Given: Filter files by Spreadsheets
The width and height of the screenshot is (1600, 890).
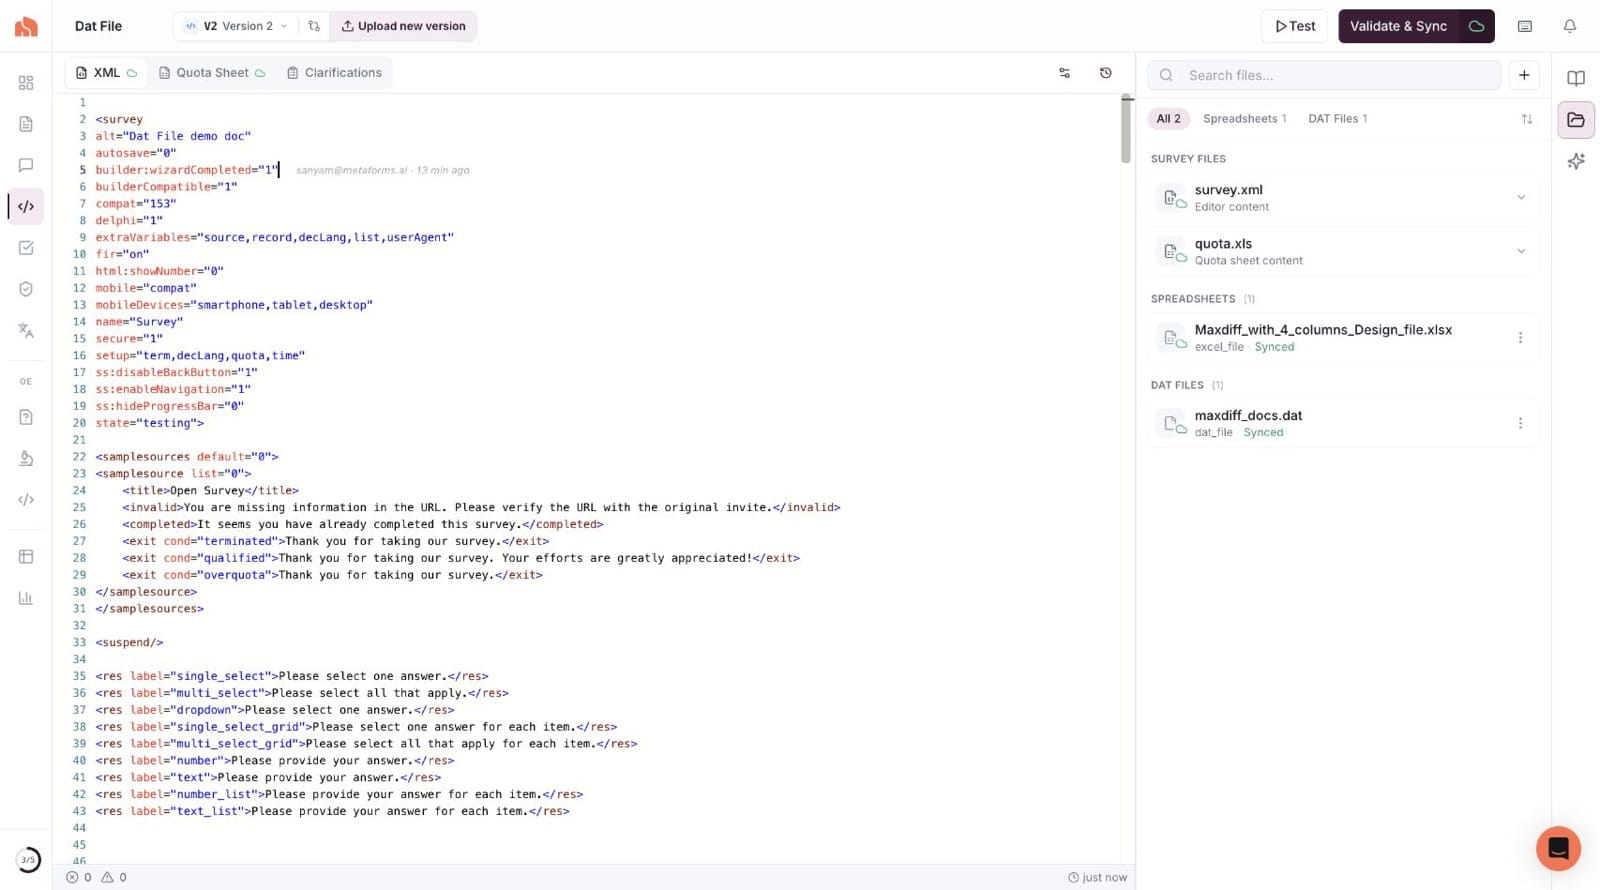Looking at the screenshot, I should click(1245, 119).
